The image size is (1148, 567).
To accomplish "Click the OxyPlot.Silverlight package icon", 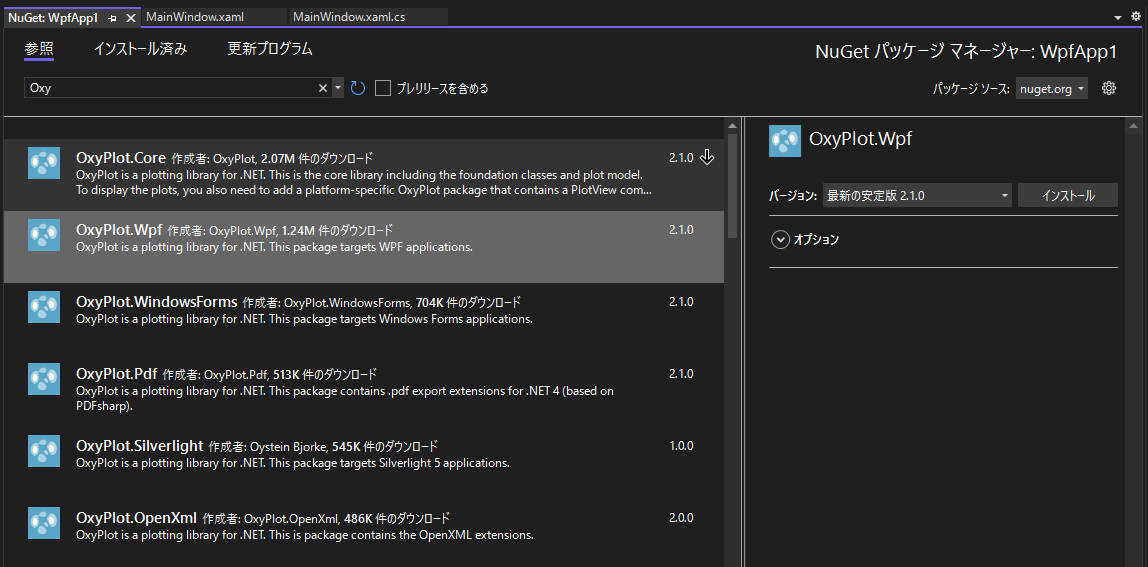I will click(x=44, y=451).
